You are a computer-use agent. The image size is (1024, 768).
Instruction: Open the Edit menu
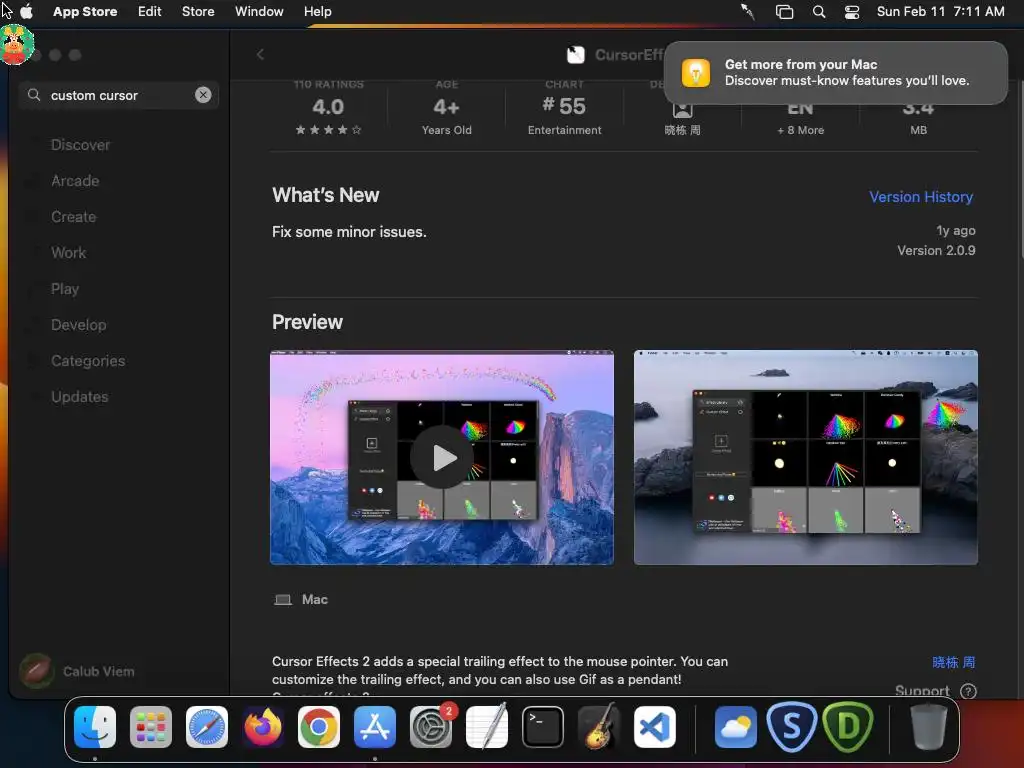pos(150,11)
